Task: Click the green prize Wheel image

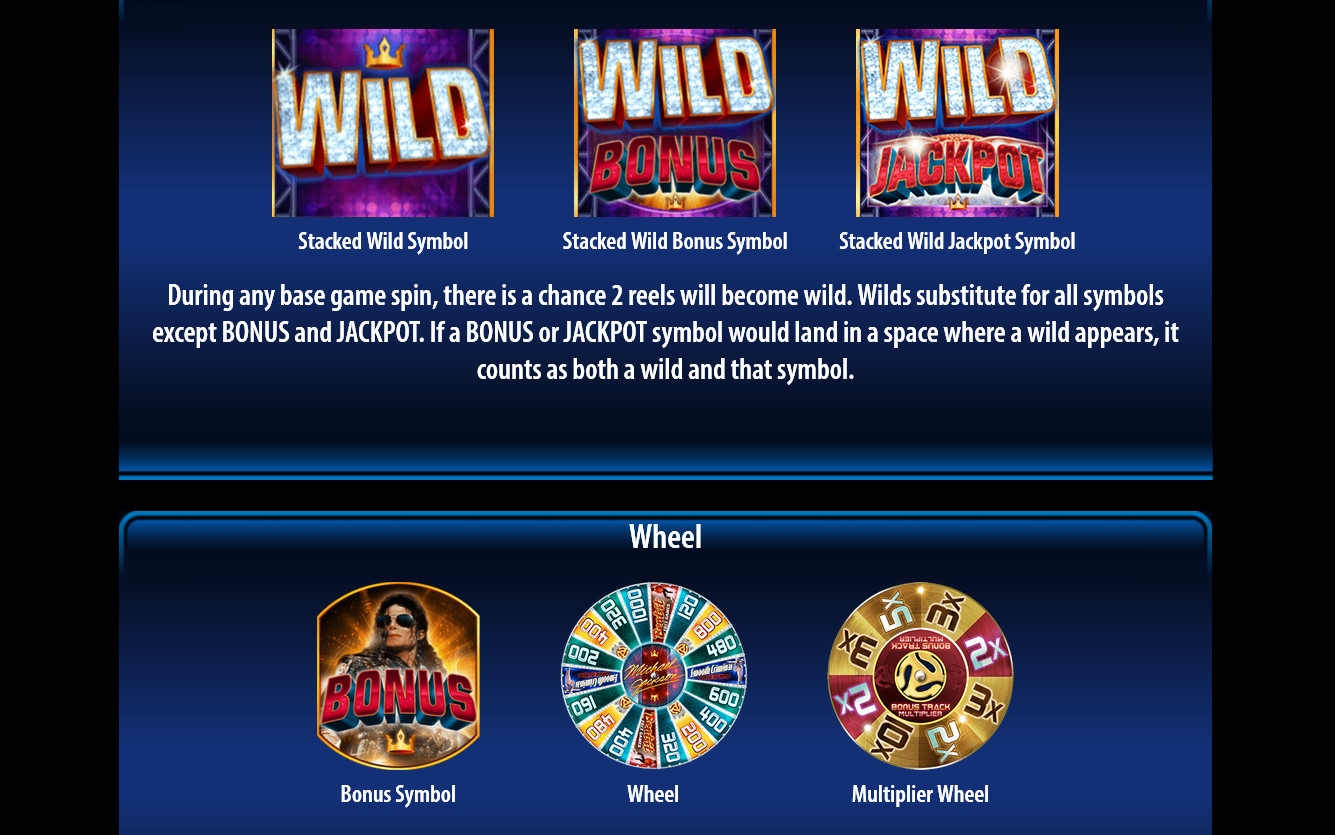Action: pyautogui.click(x=653, y=676)
